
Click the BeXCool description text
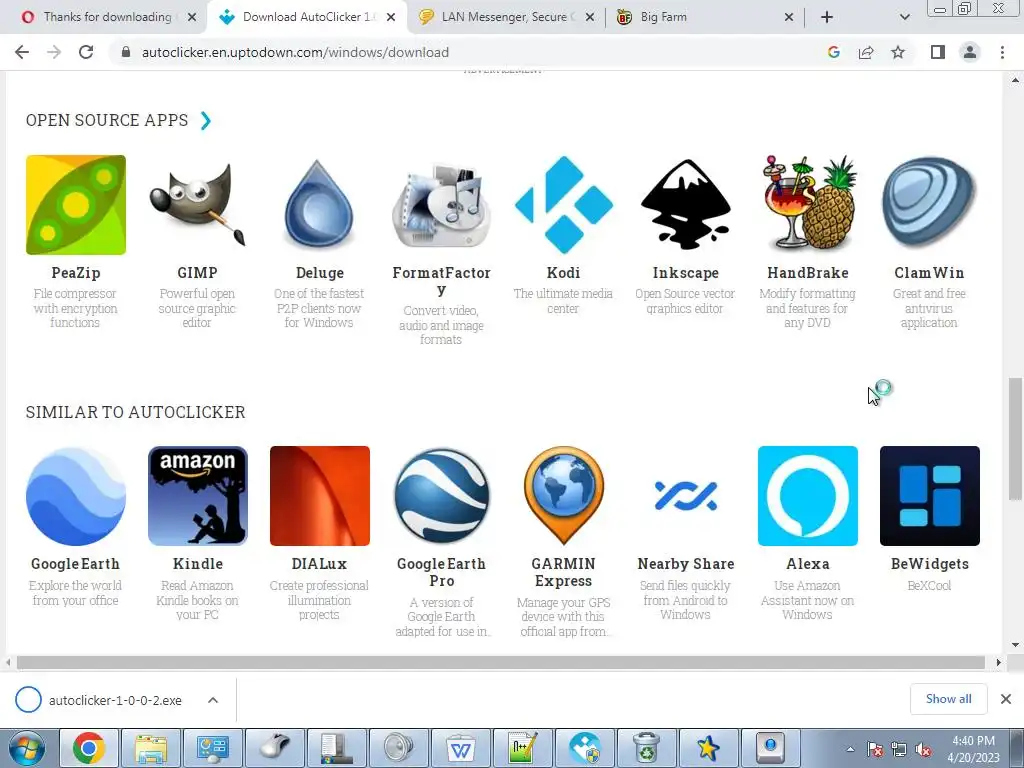point(929,586)
